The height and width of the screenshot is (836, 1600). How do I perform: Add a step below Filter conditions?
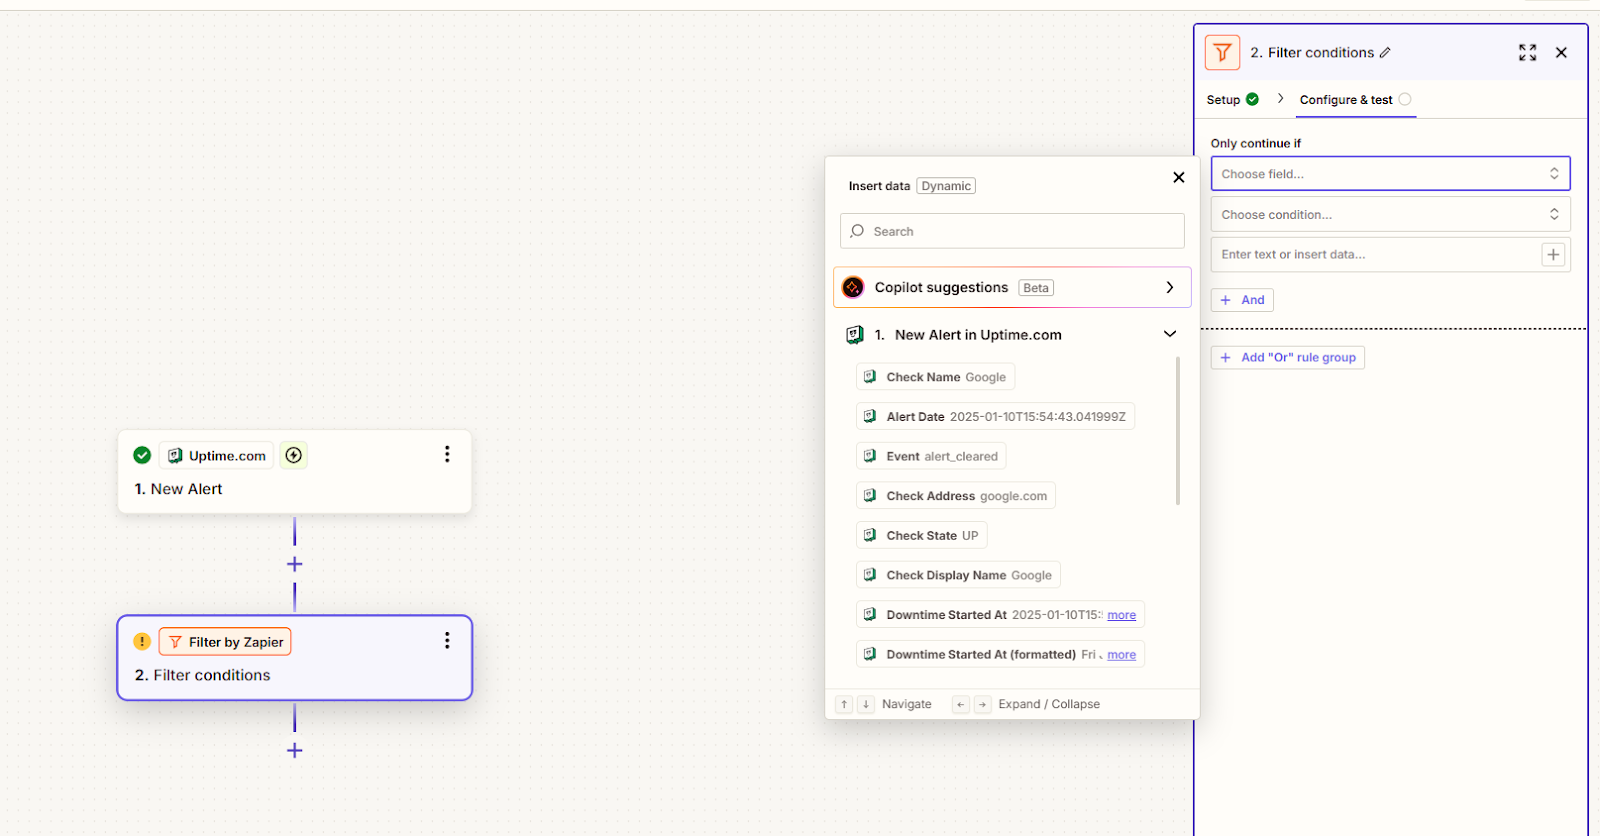tap(295, 750)
